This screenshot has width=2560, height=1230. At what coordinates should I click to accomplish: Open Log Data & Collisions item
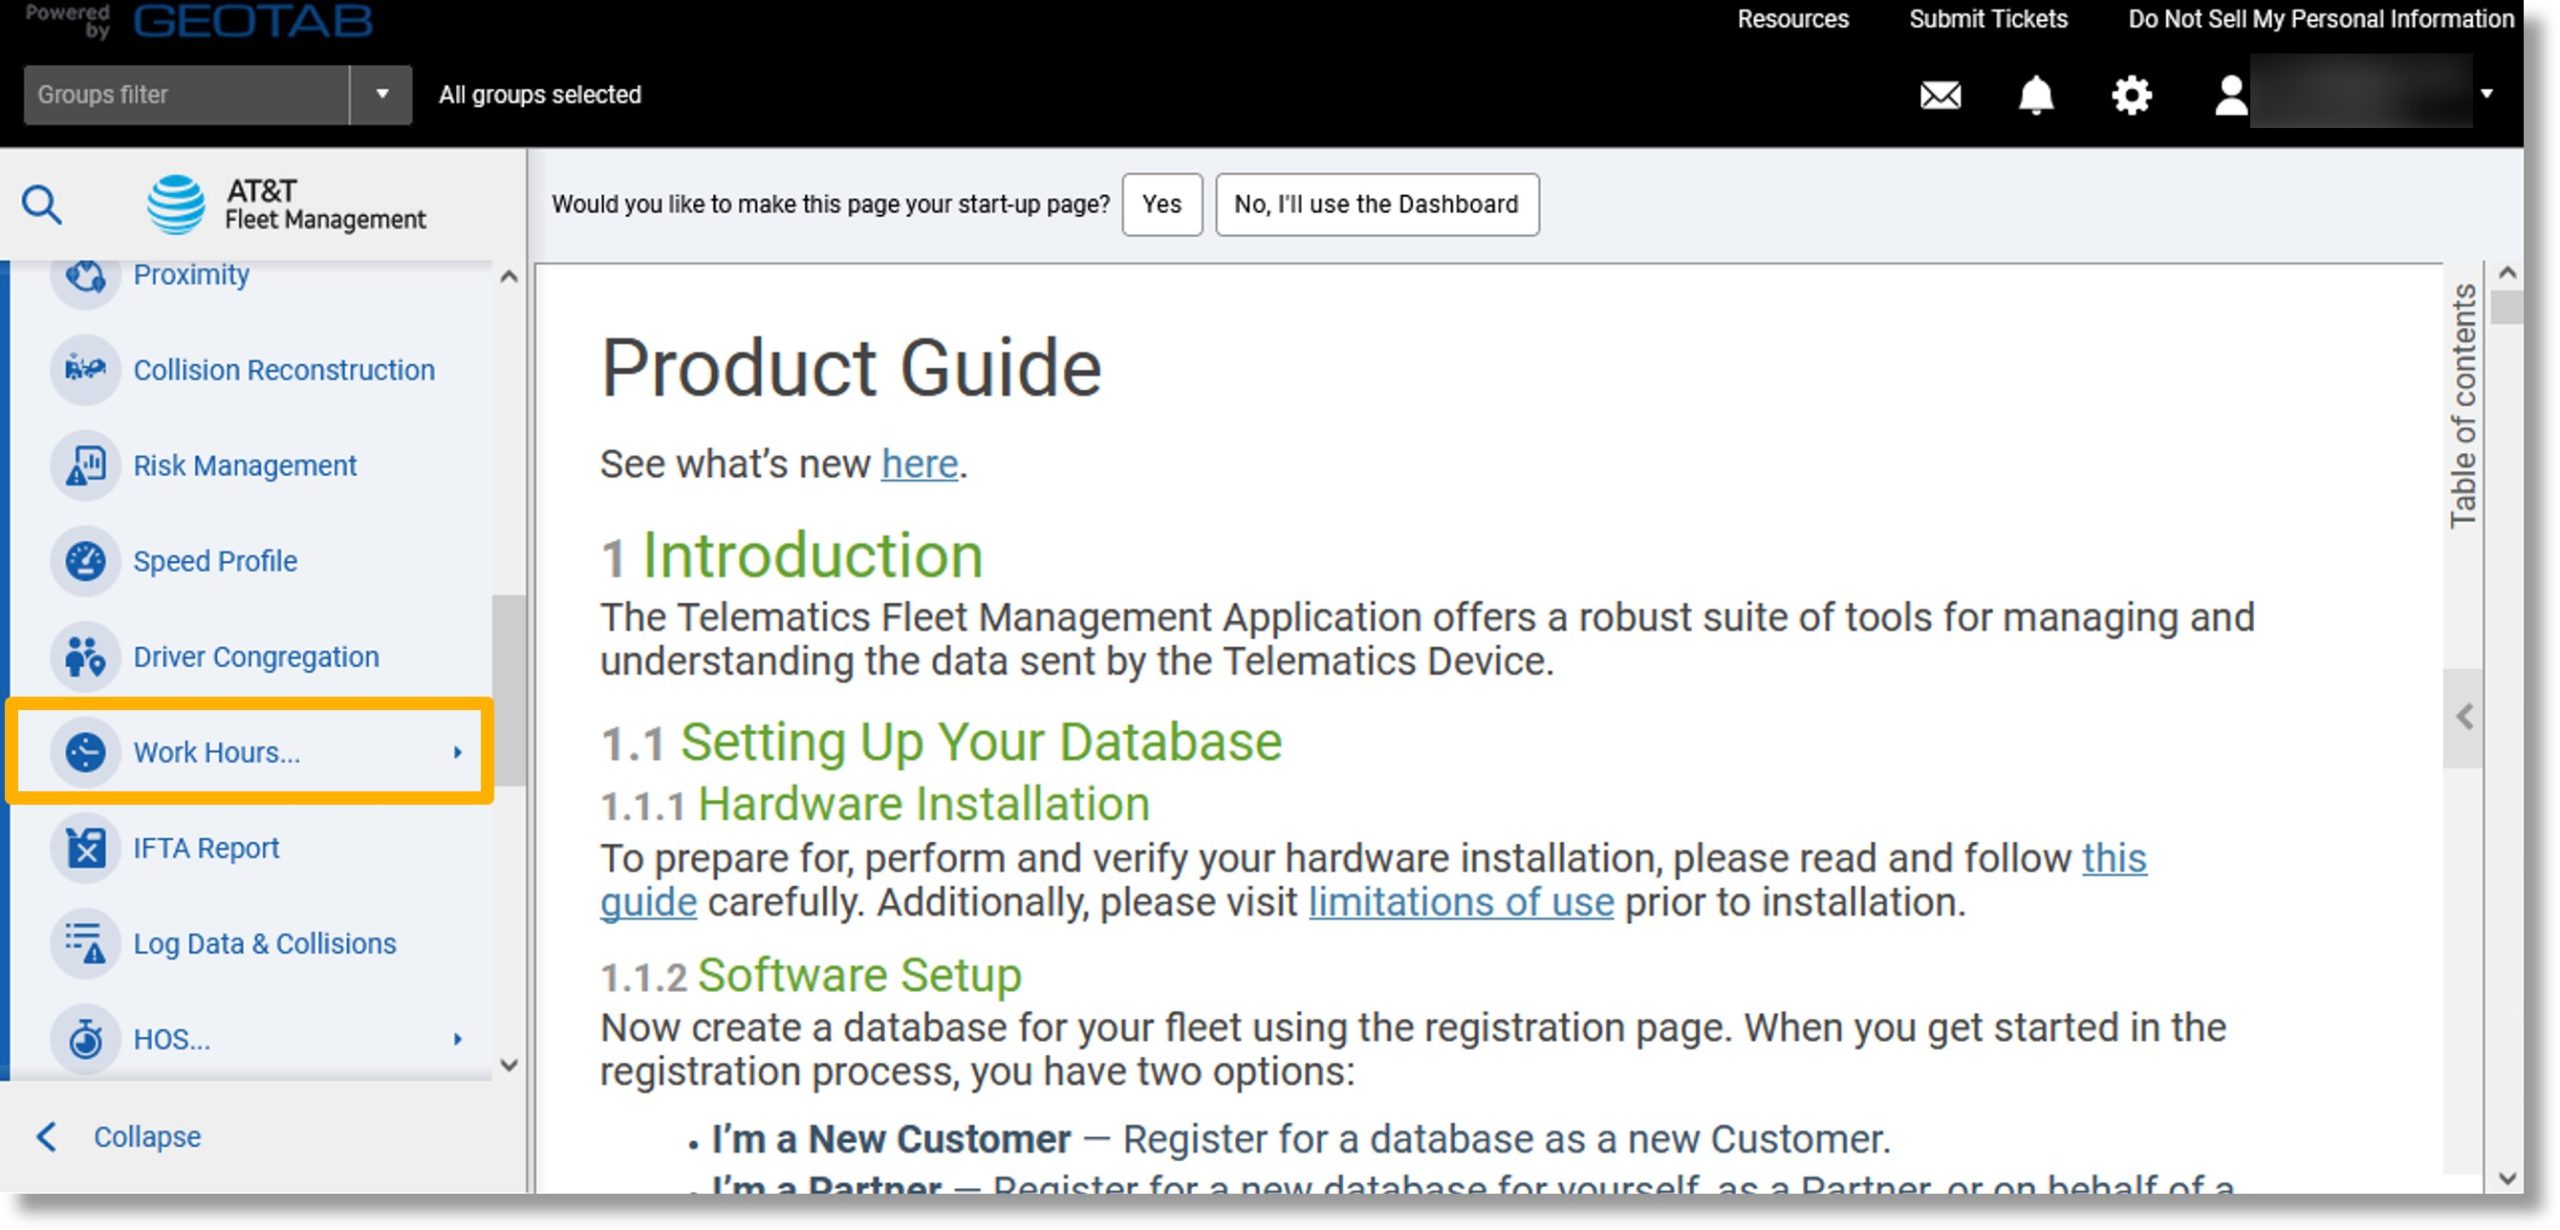pos(265,943)
